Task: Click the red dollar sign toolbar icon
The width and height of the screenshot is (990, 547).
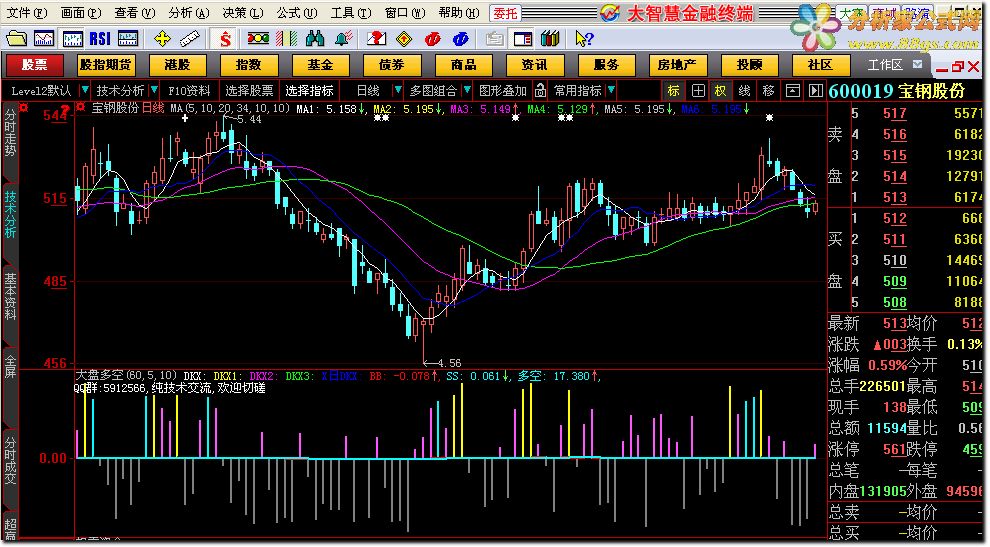Action: click(225, 39)
